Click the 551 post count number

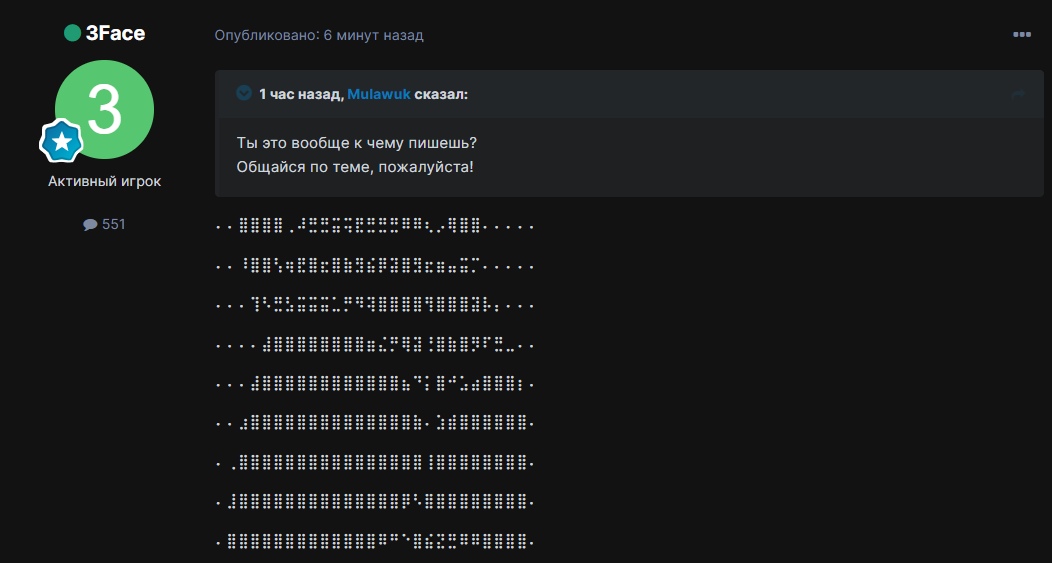tap(114, 225)
